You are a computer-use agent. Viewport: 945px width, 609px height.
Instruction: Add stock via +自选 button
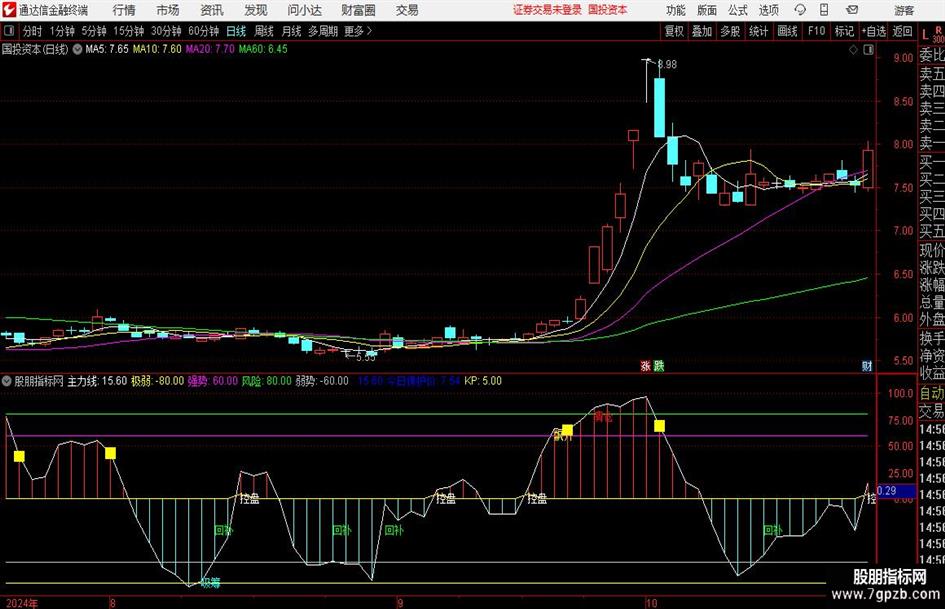874,31
